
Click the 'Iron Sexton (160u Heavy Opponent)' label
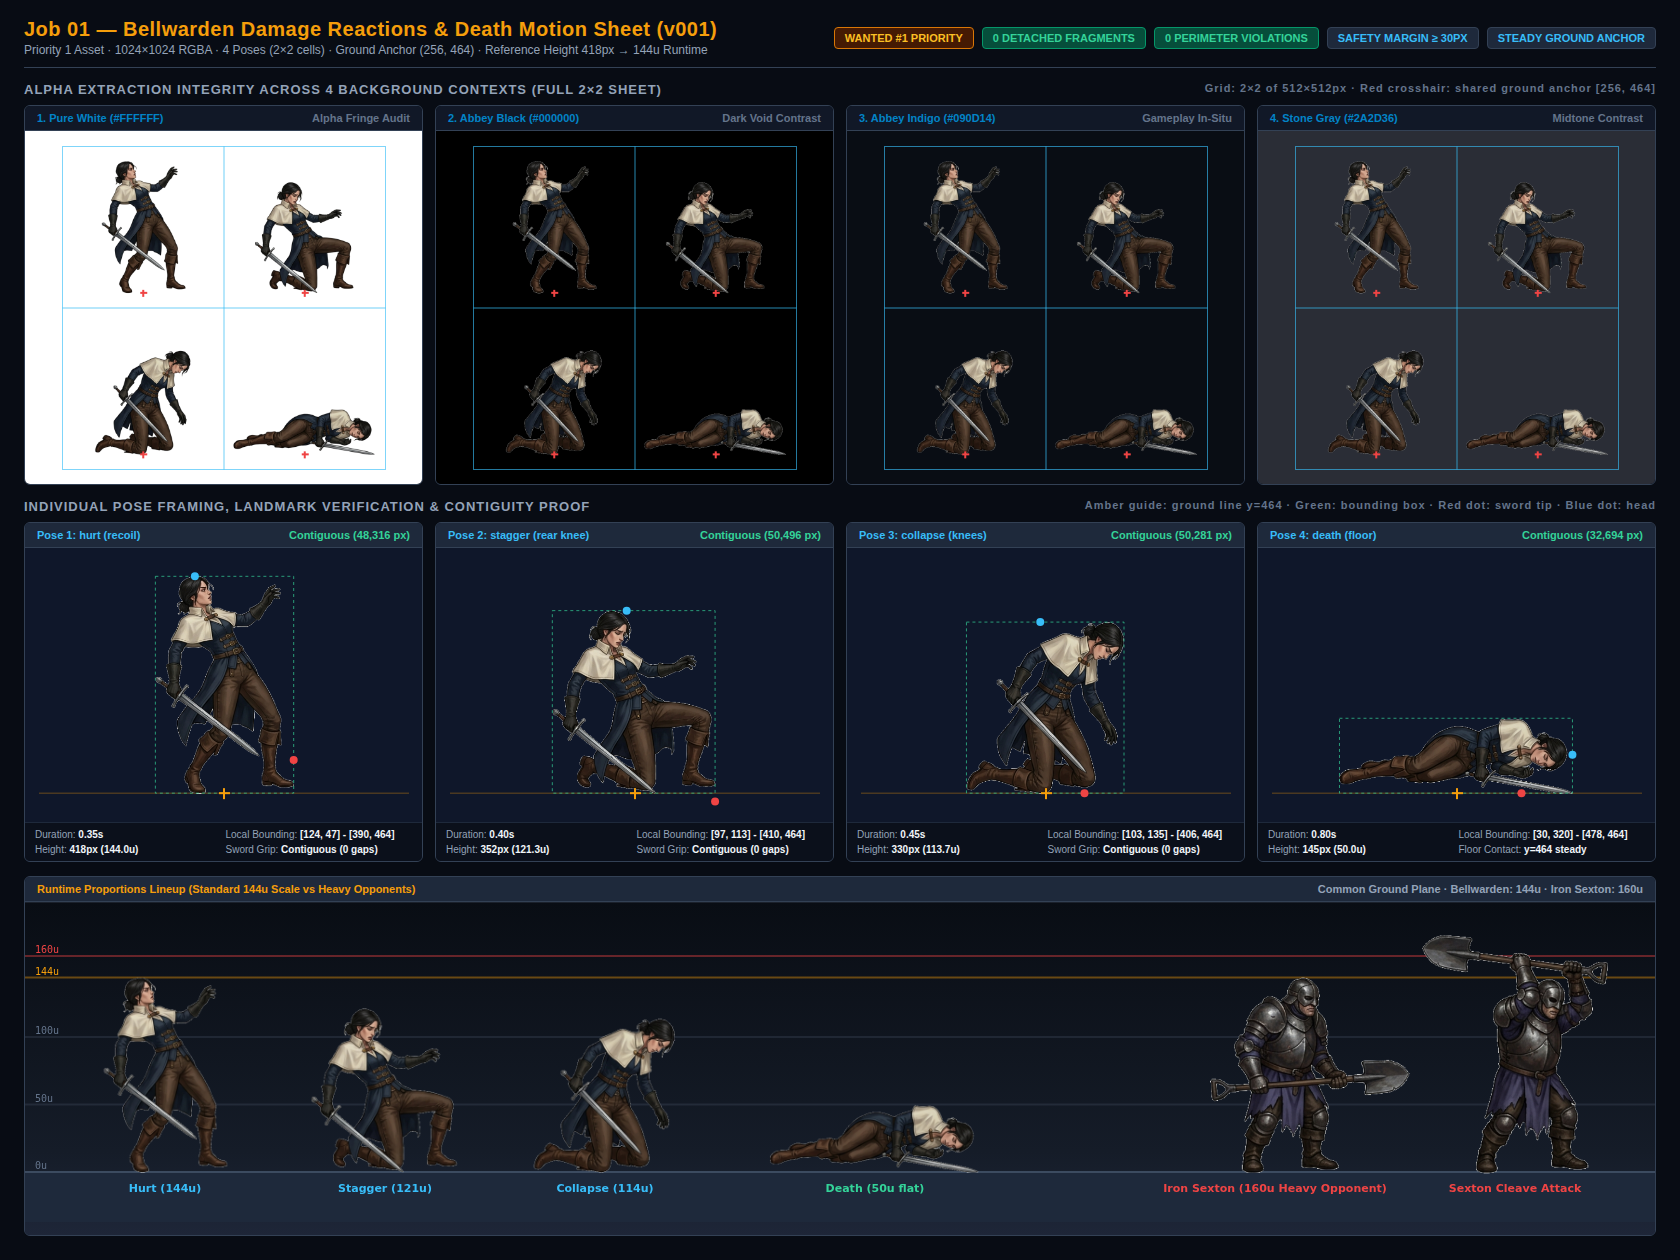1275,1188
